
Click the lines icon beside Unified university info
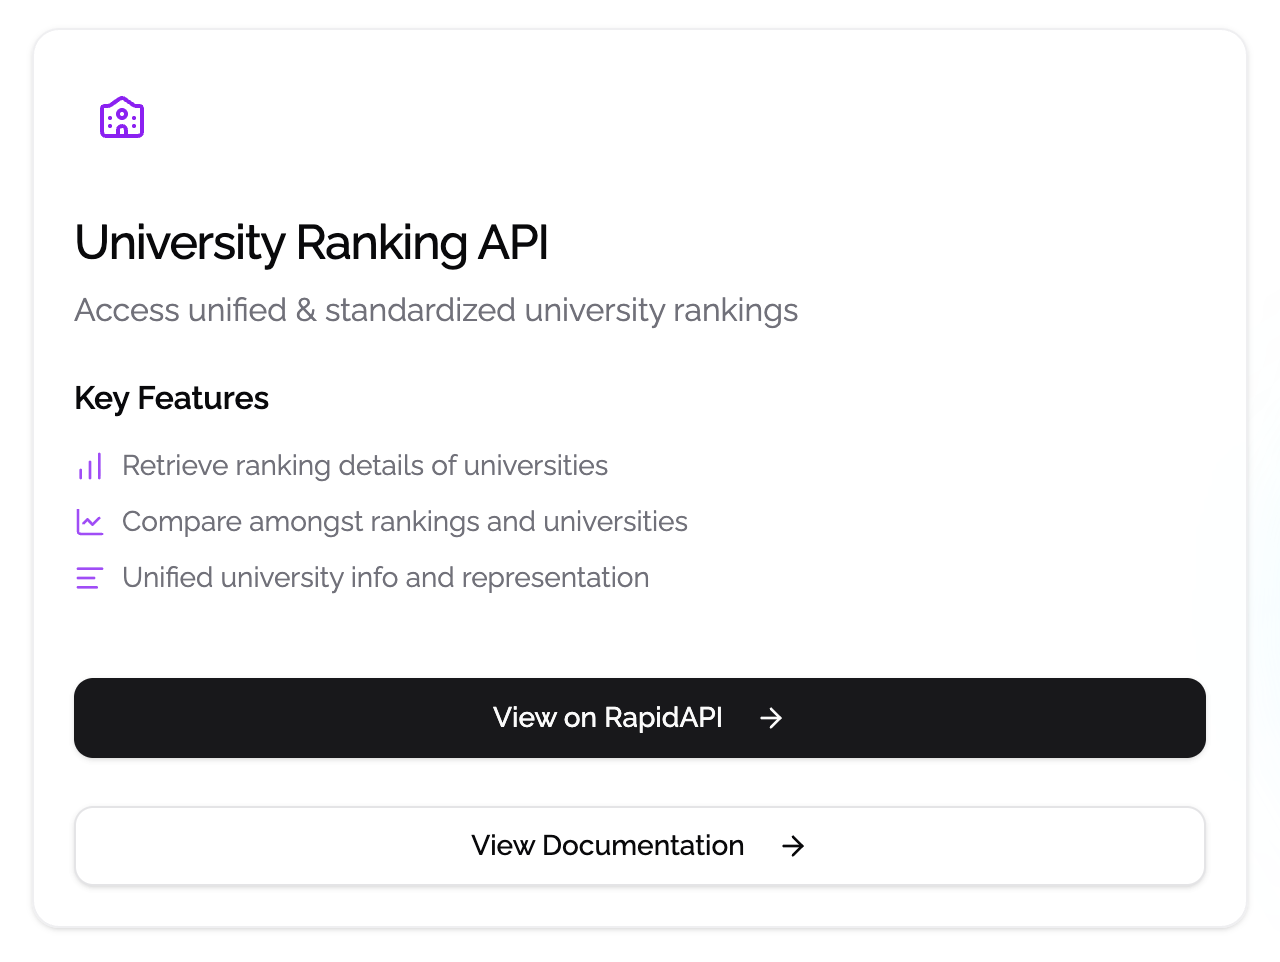click(90, 578)
